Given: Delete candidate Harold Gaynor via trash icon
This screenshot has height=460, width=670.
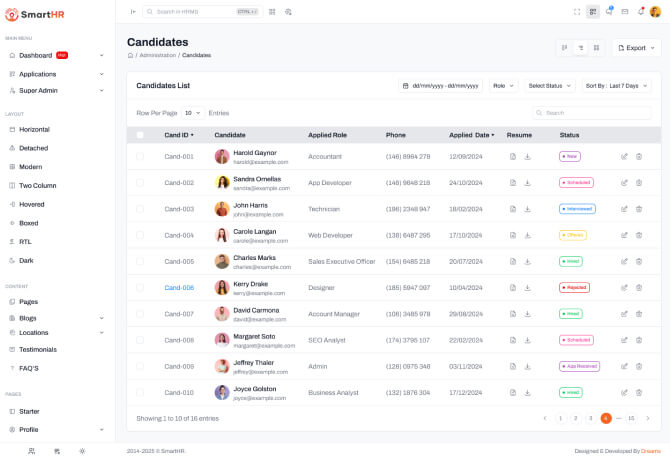Looking at the screenshot, I should pos(639,156).
